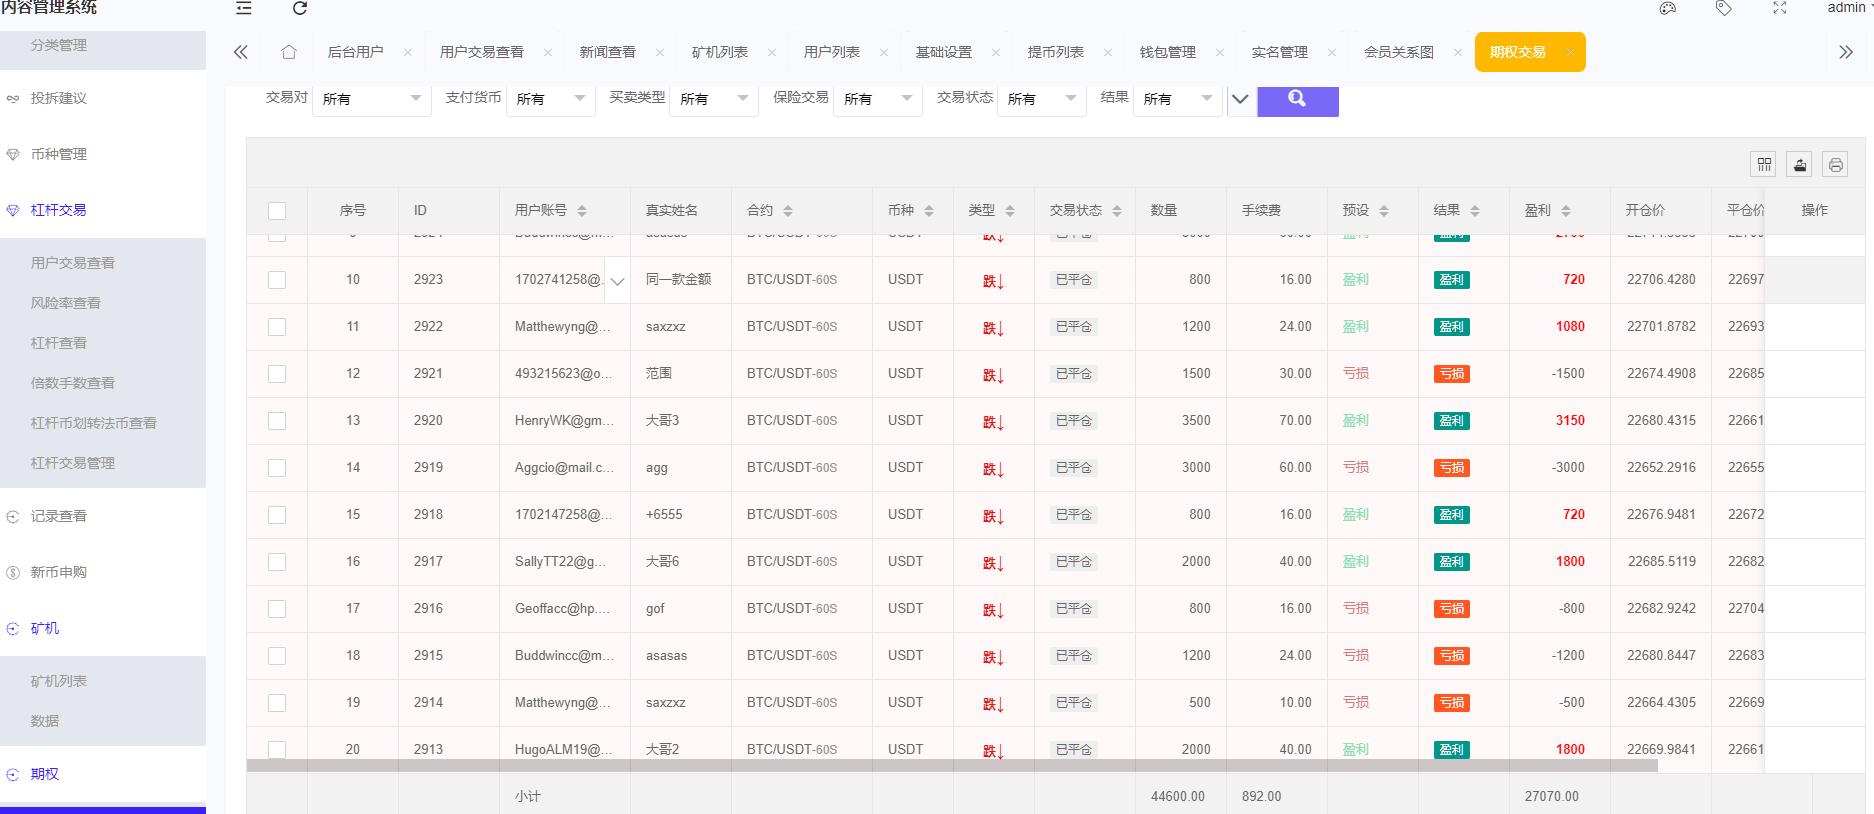Click the purple search button
The image size is (1874, 814).
[1297, 99]
